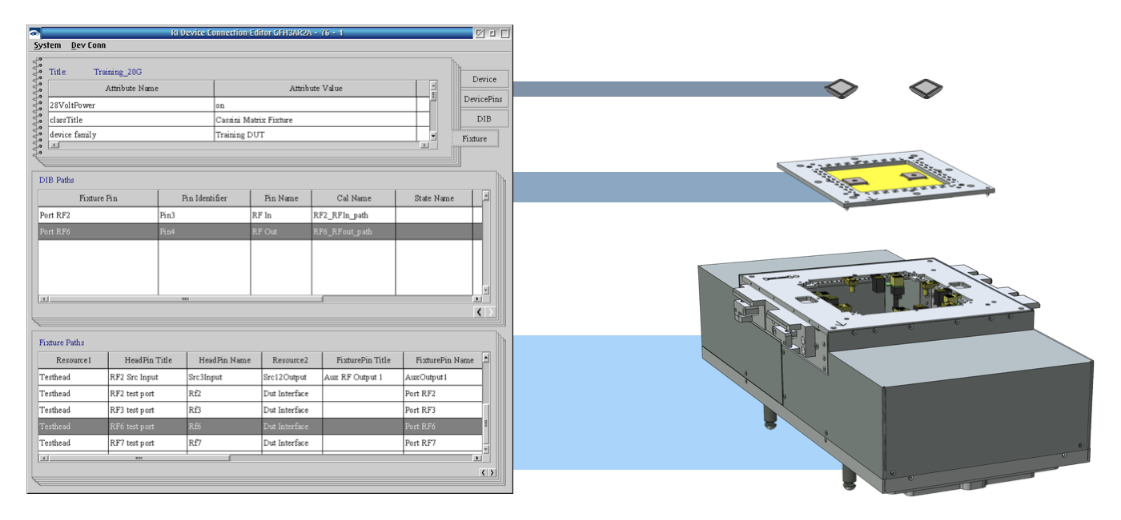Select the Pin4 identifier cell
This screenshot has width=1121, height=520.
pos(204,231)
